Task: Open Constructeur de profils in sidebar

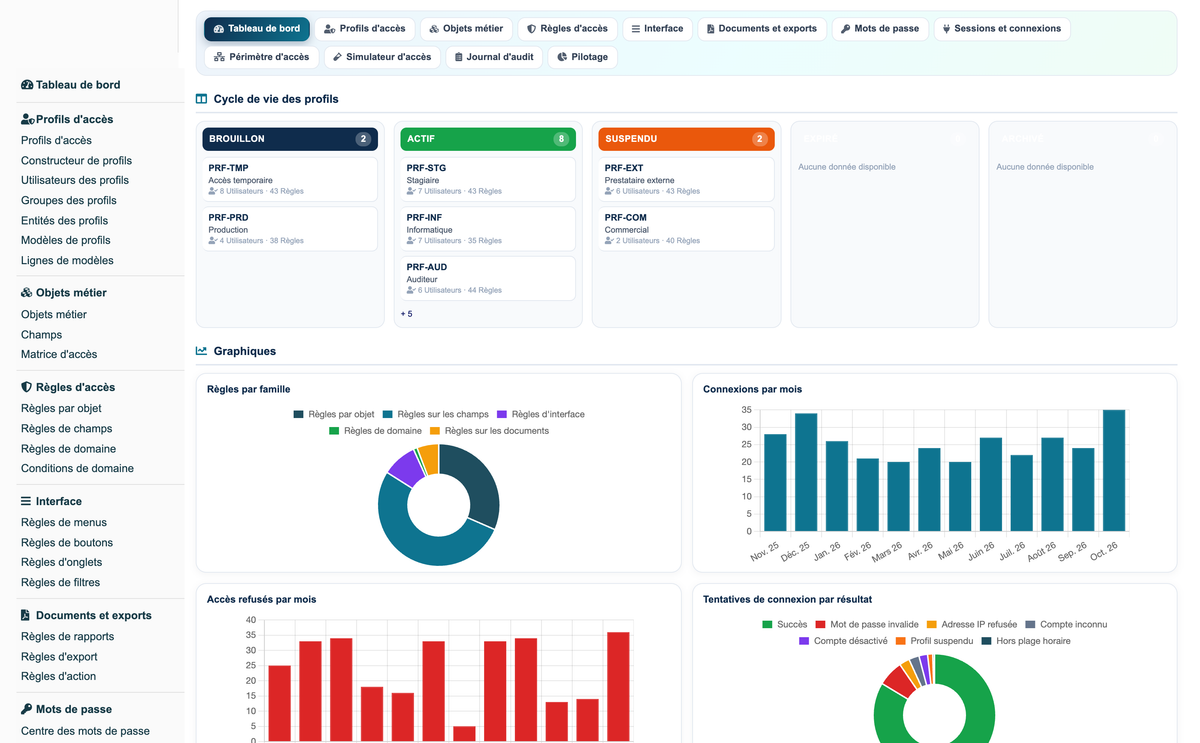Action: [76, 161]
